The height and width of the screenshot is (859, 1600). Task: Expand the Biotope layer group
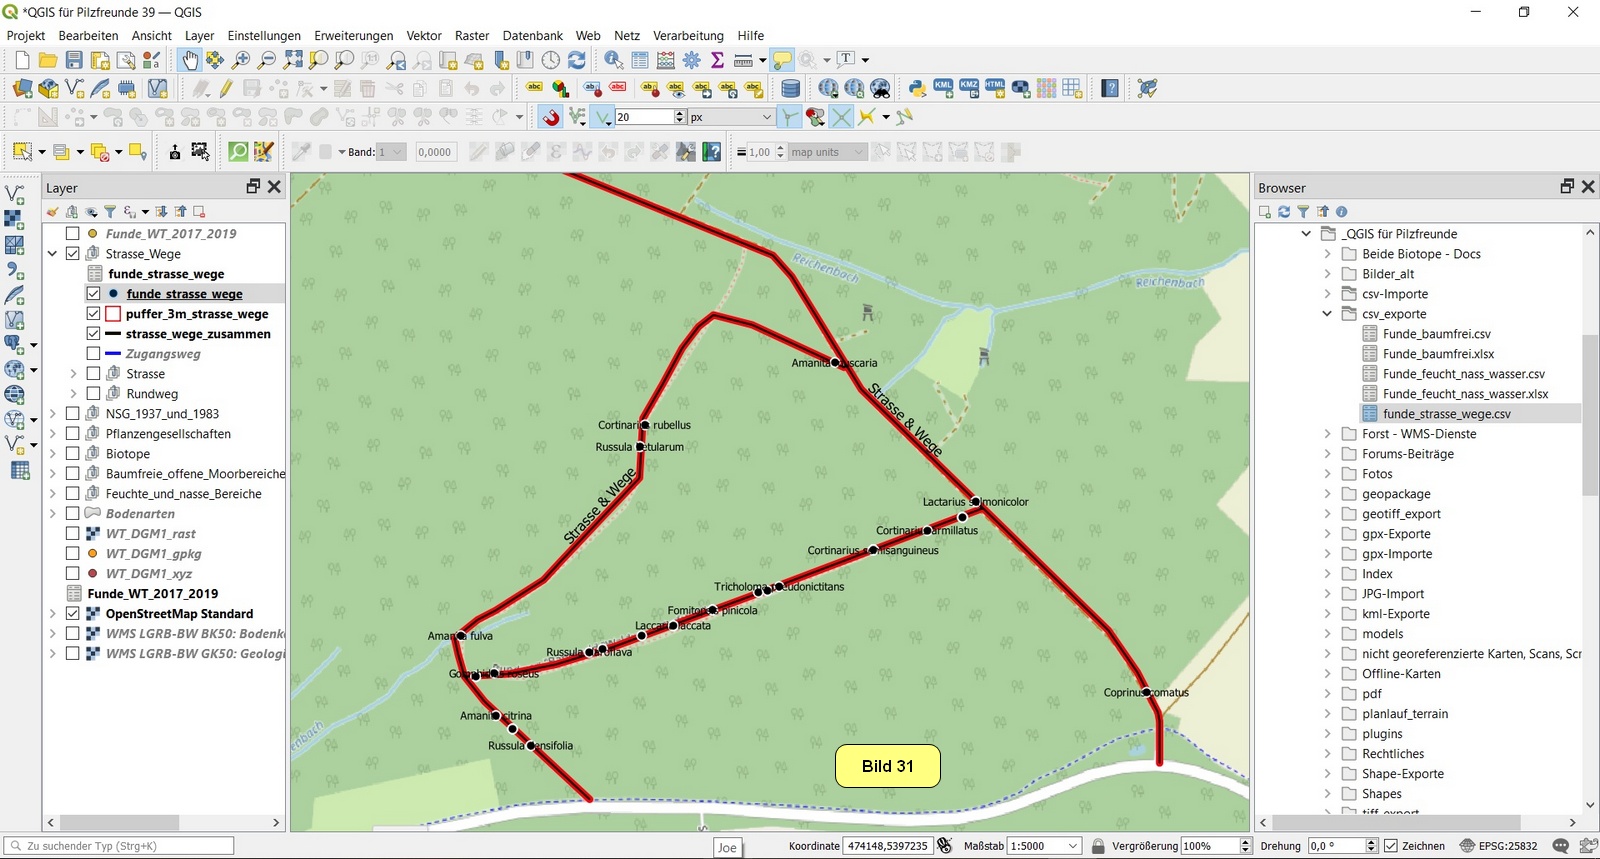tap(53, 454)
